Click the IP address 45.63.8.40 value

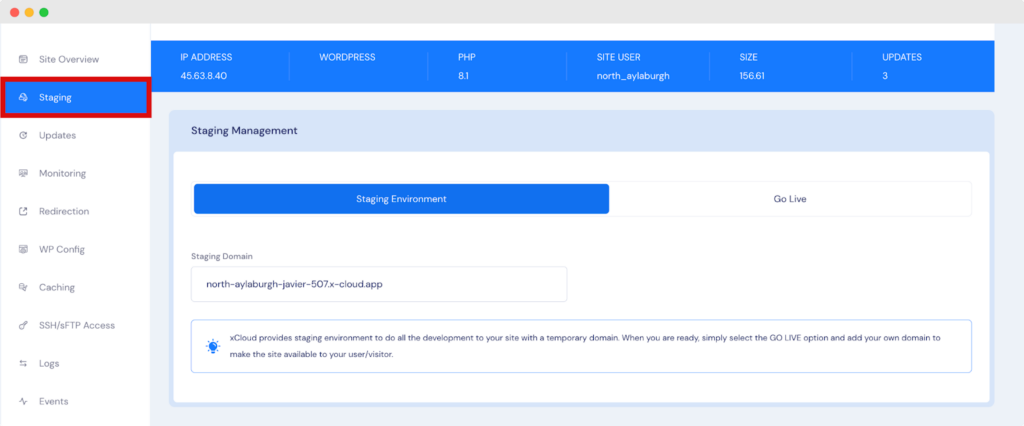(x=203, y=76)
